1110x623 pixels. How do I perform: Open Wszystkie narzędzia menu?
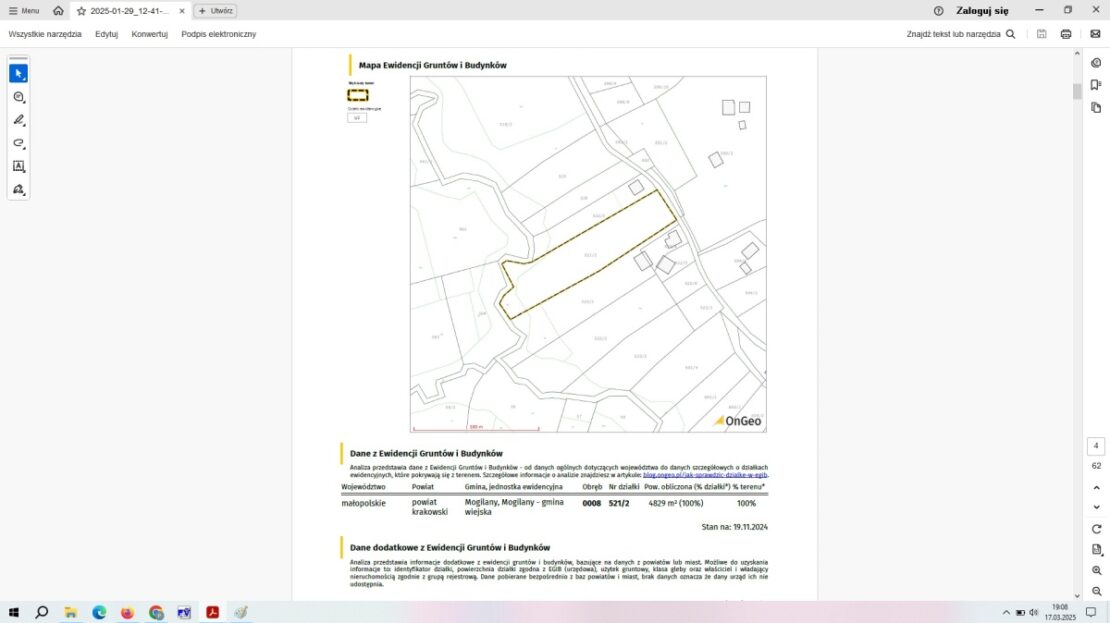pyautogui.click(x=45, y=34)
